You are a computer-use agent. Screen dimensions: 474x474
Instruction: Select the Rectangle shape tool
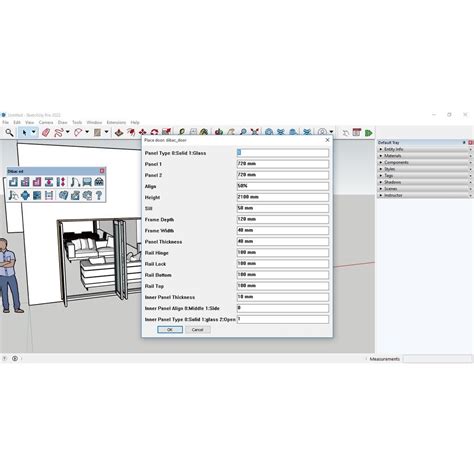(97, 133)
